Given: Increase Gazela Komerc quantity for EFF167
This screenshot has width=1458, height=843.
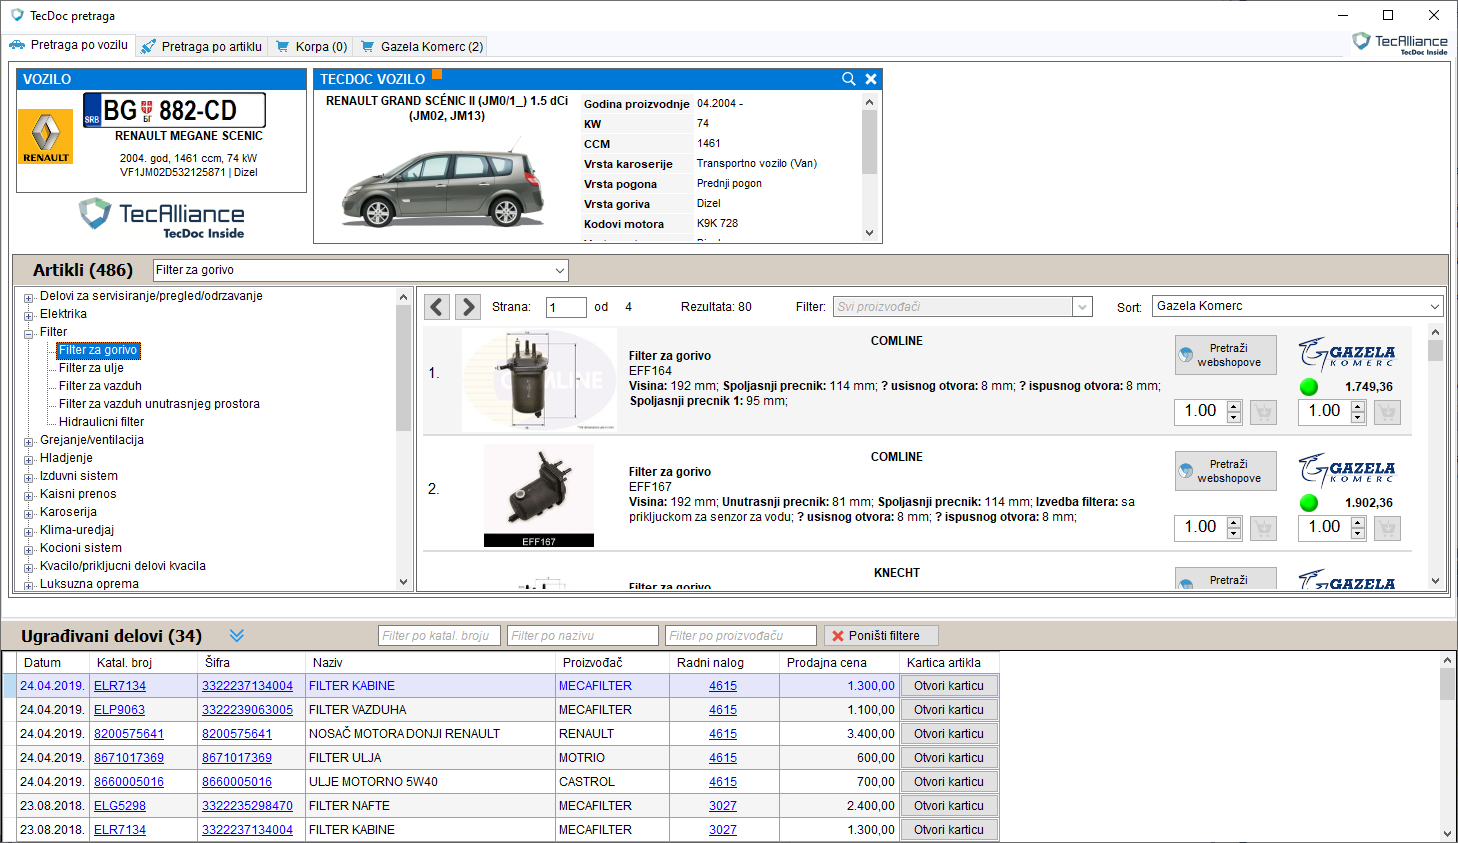Looking at the screenshot, I should click(x=1358, y=522).
